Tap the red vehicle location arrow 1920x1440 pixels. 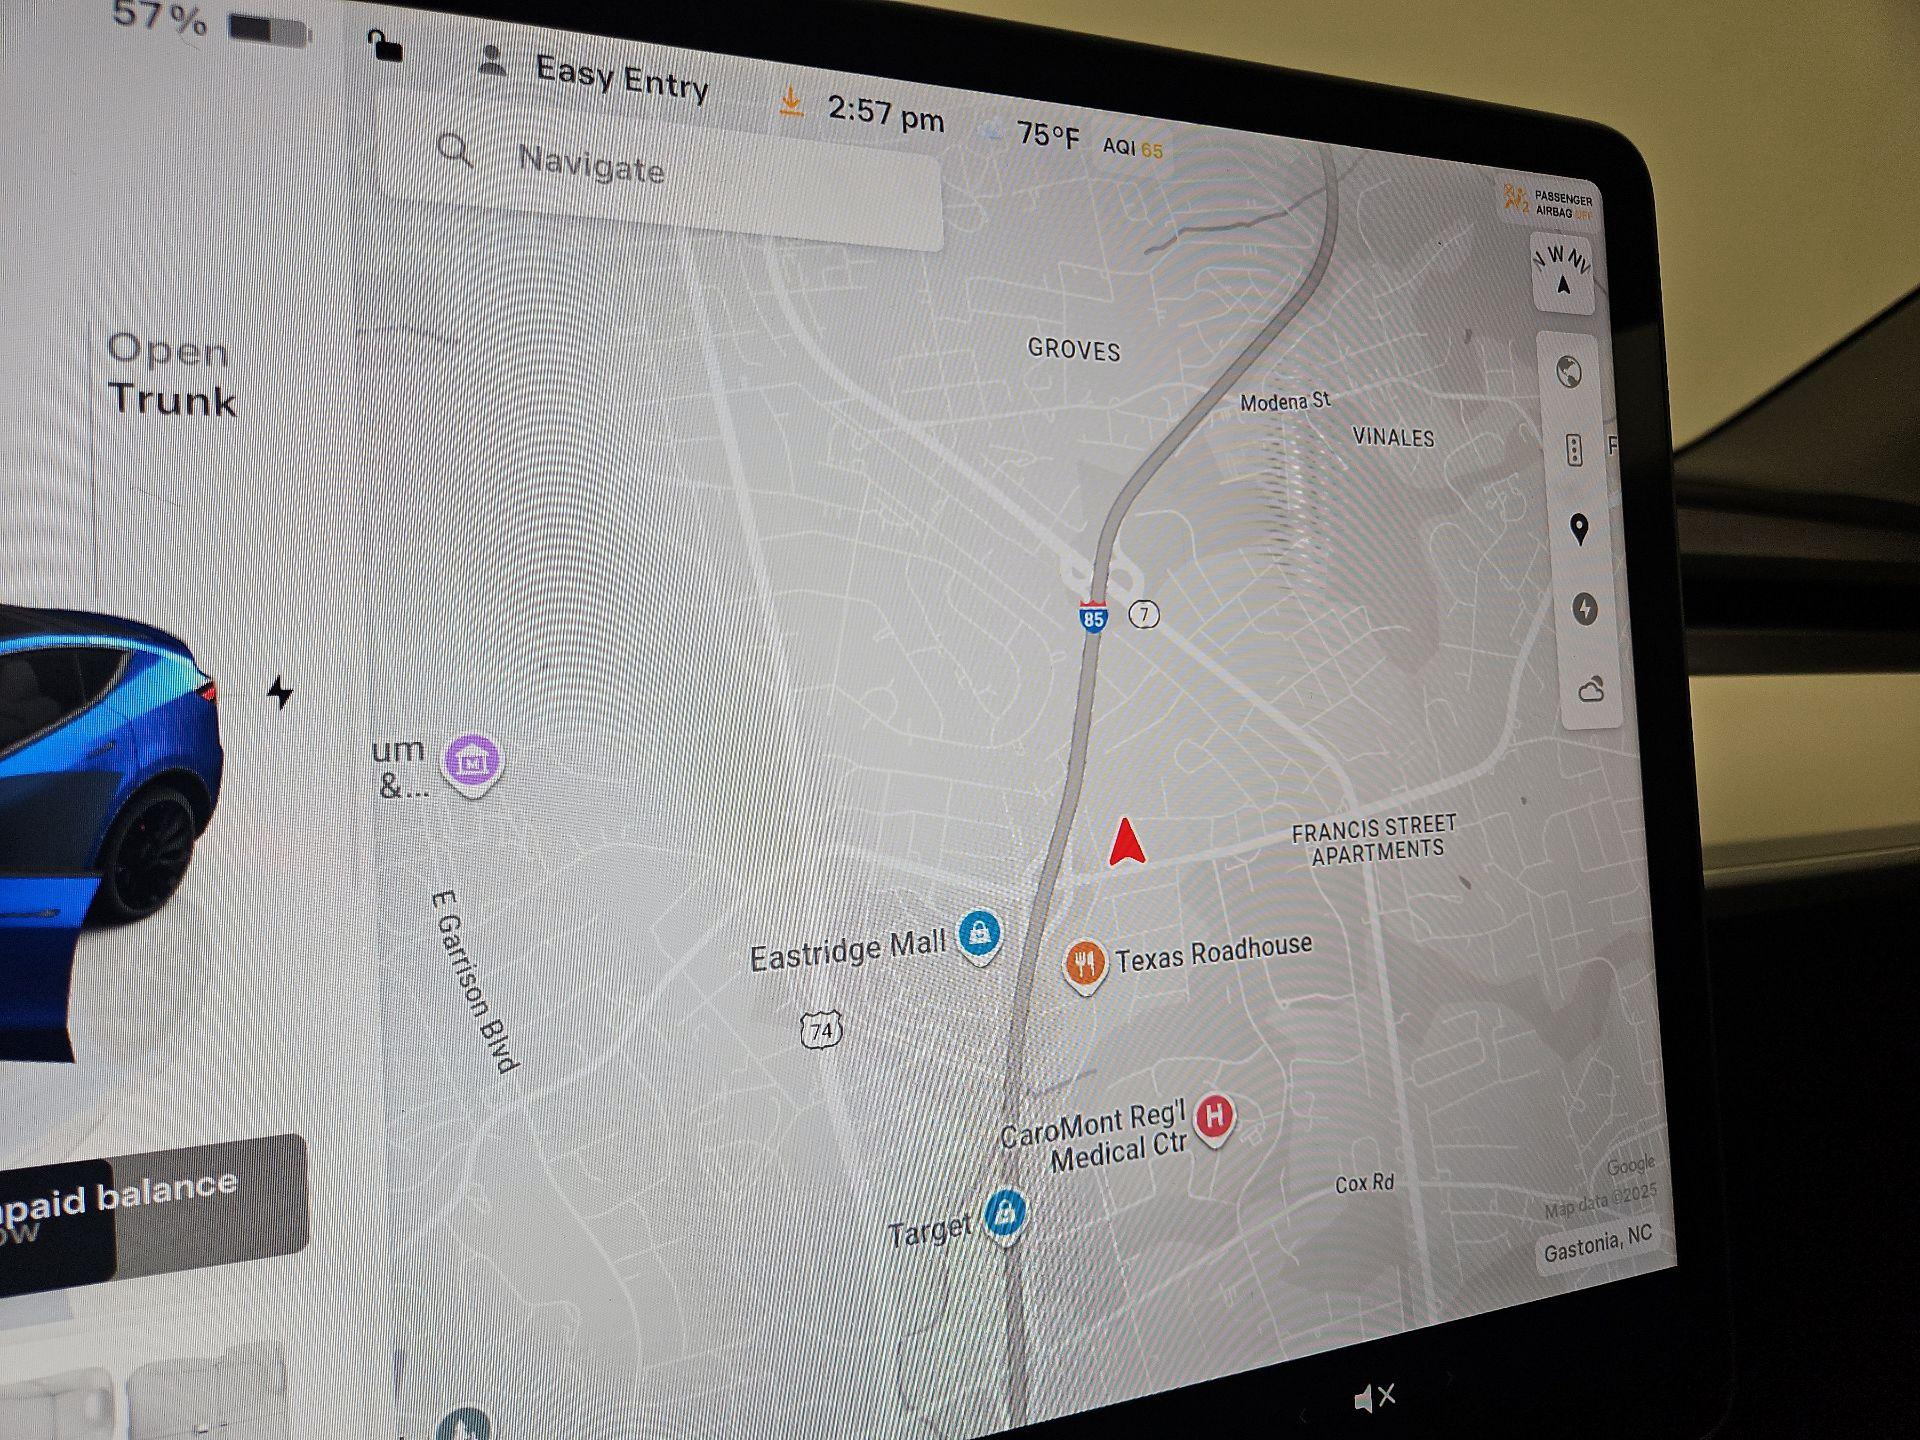[1127, 842]
